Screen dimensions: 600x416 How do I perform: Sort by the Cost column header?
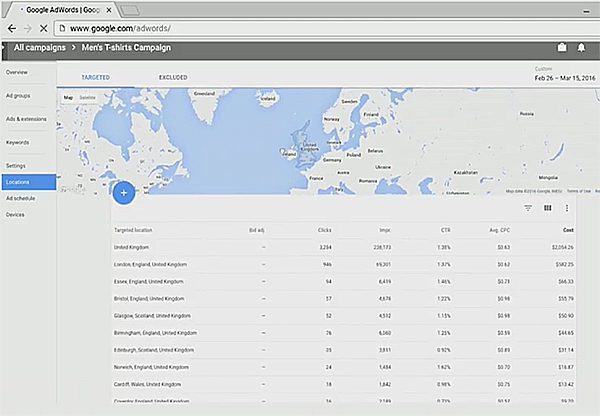coord(568,230)
